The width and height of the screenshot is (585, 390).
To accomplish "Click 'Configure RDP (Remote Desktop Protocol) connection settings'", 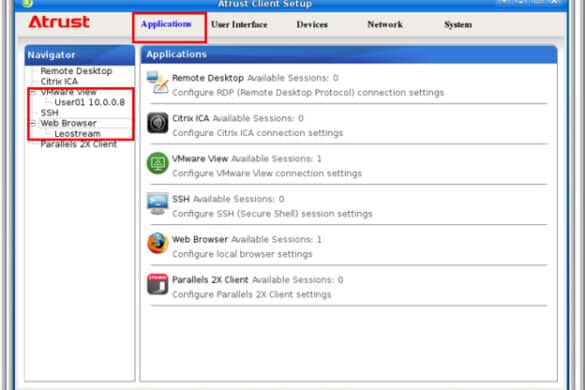I will click(x=308, y=93).
